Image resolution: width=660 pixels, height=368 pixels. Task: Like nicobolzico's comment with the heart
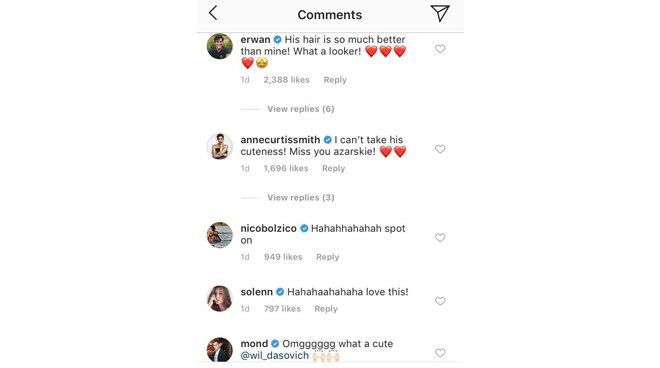click(x=440, y=237)
